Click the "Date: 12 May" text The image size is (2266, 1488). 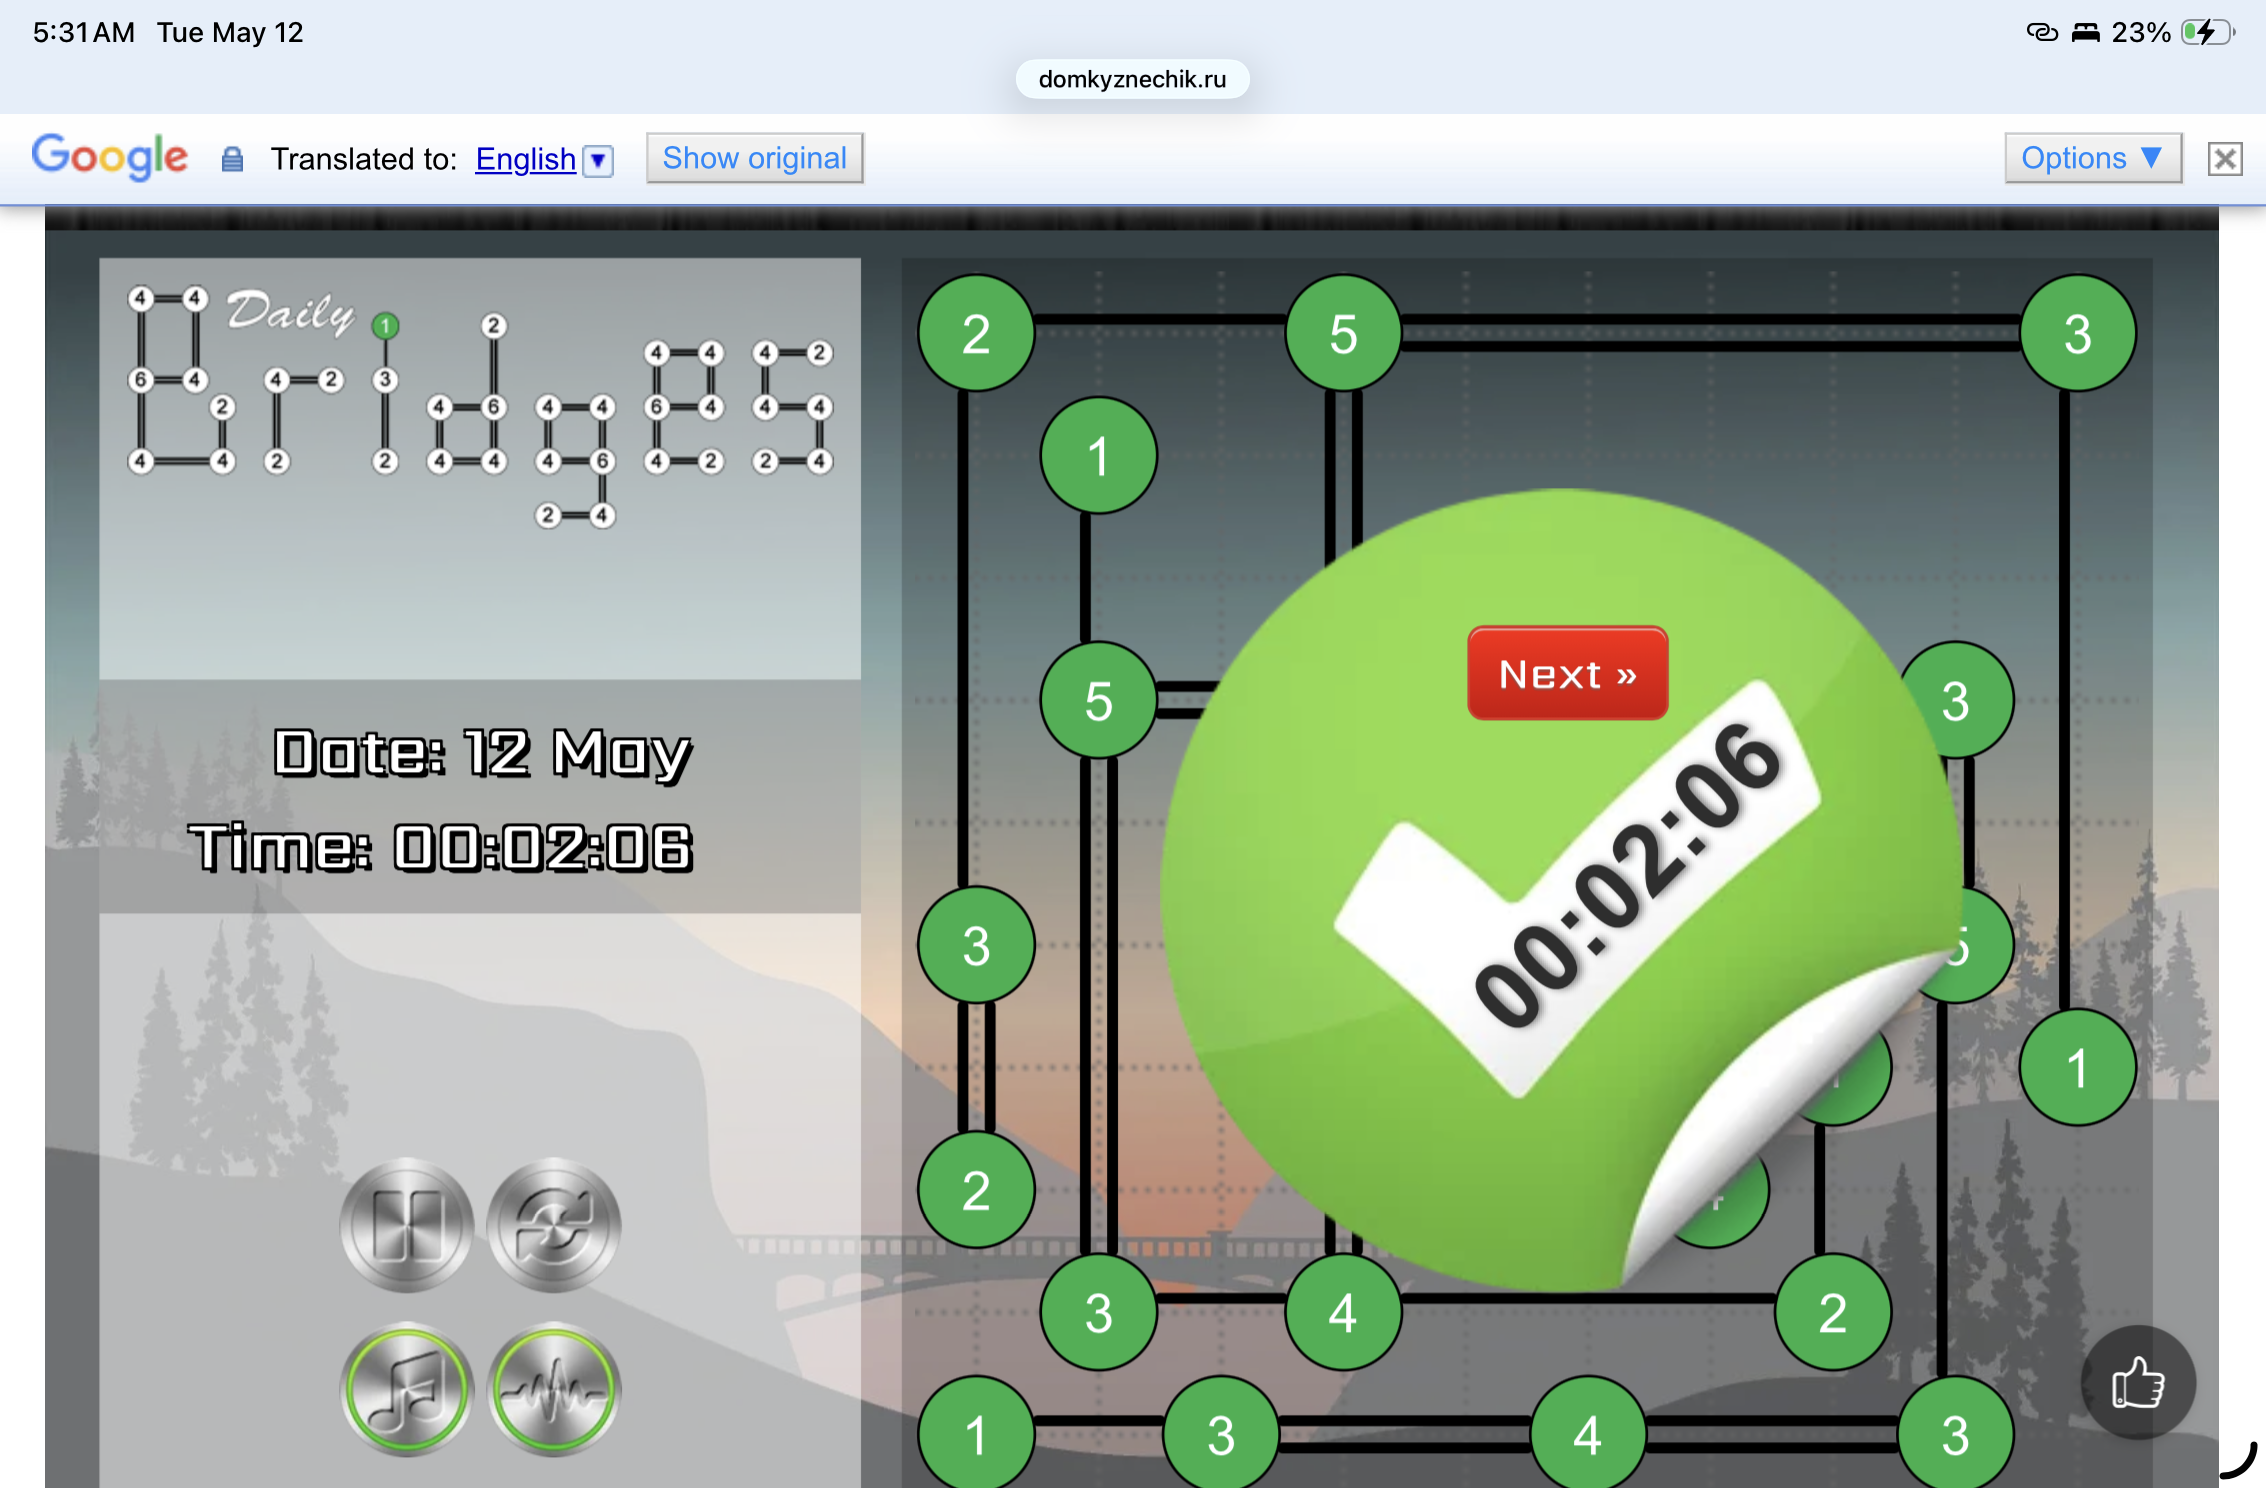[x=483, y=752]
